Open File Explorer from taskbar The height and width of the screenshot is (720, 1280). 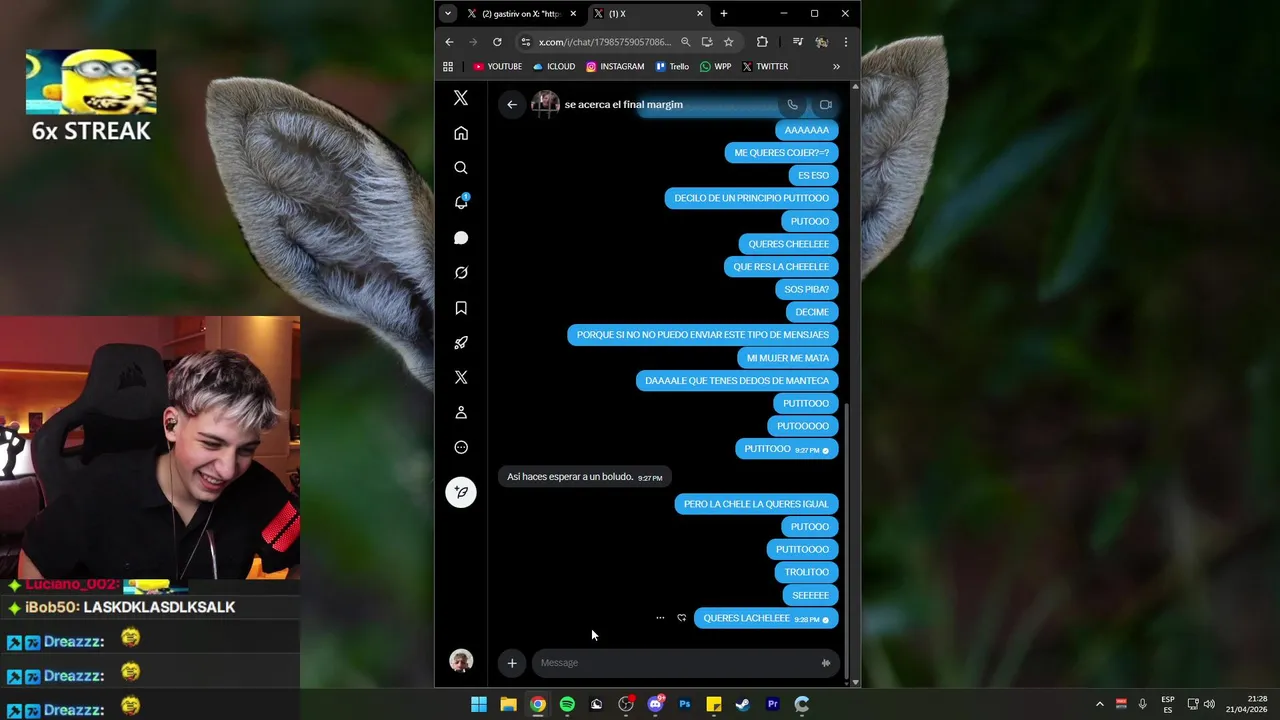click(x=508, y=704)
